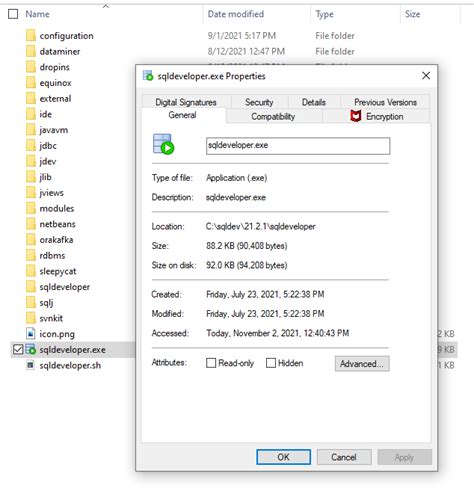Click the title bar icon of Properties dialog
Viewport: 474px width, 494px height.
coord(148,76)
